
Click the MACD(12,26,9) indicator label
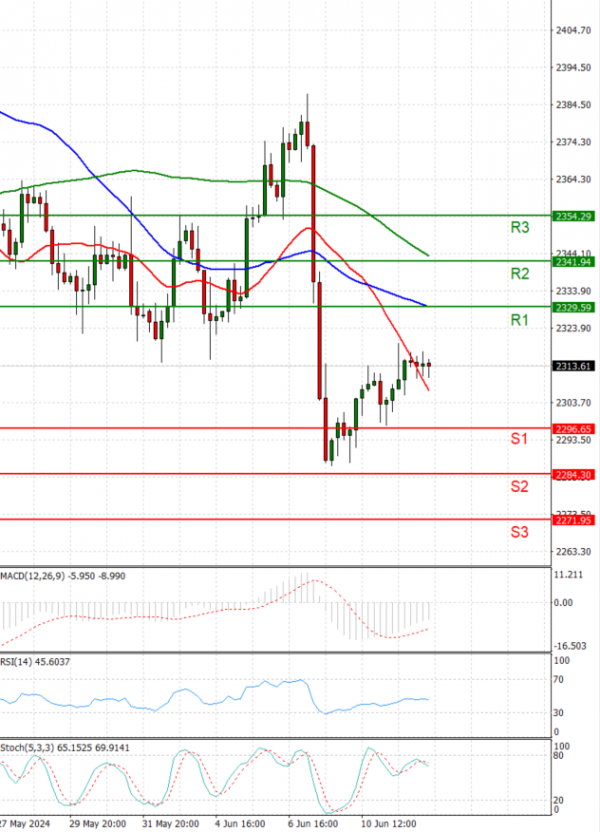click(63, 576)
